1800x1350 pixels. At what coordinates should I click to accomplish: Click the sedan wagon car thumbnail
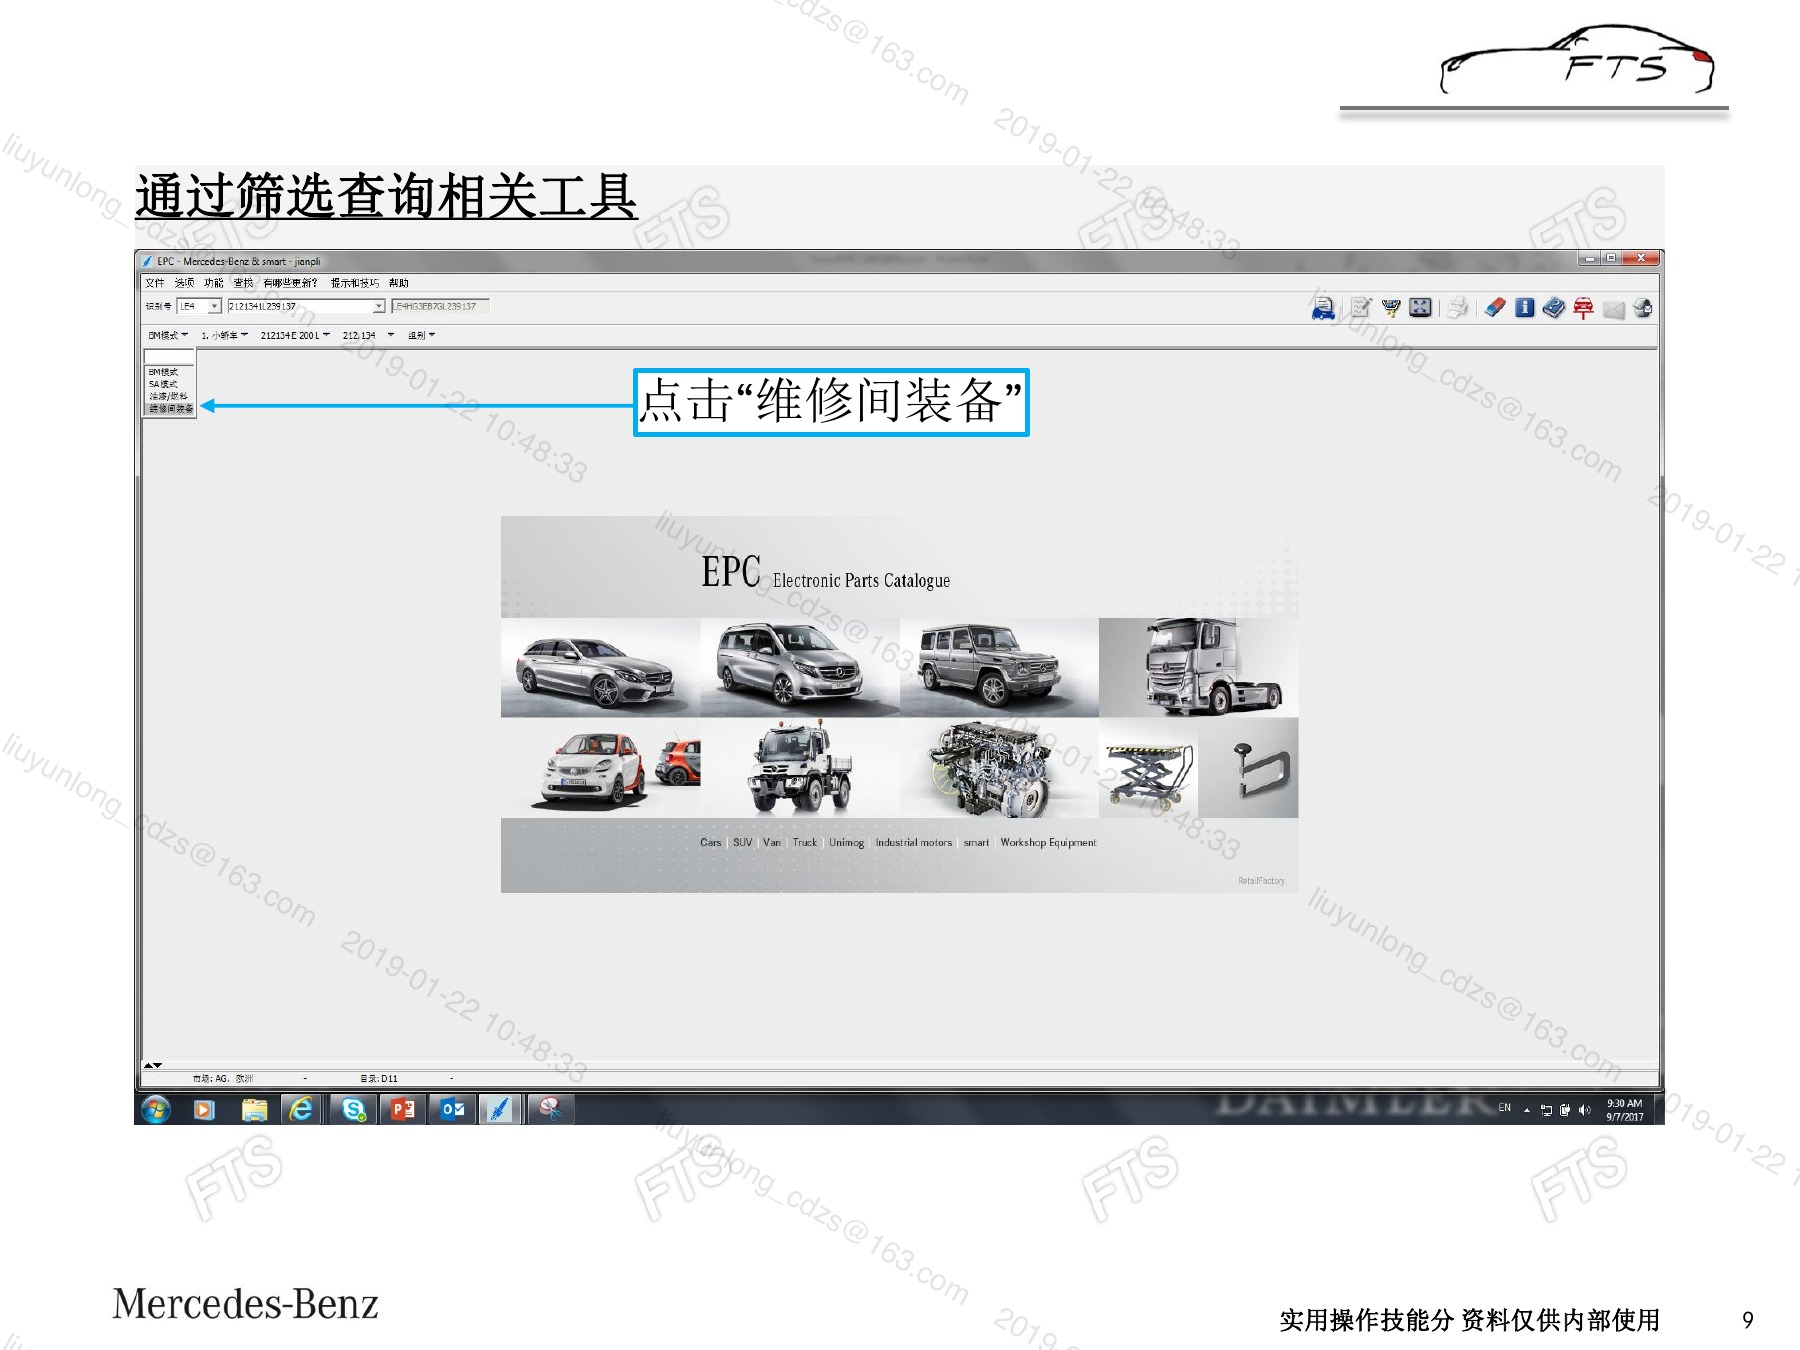600,667
